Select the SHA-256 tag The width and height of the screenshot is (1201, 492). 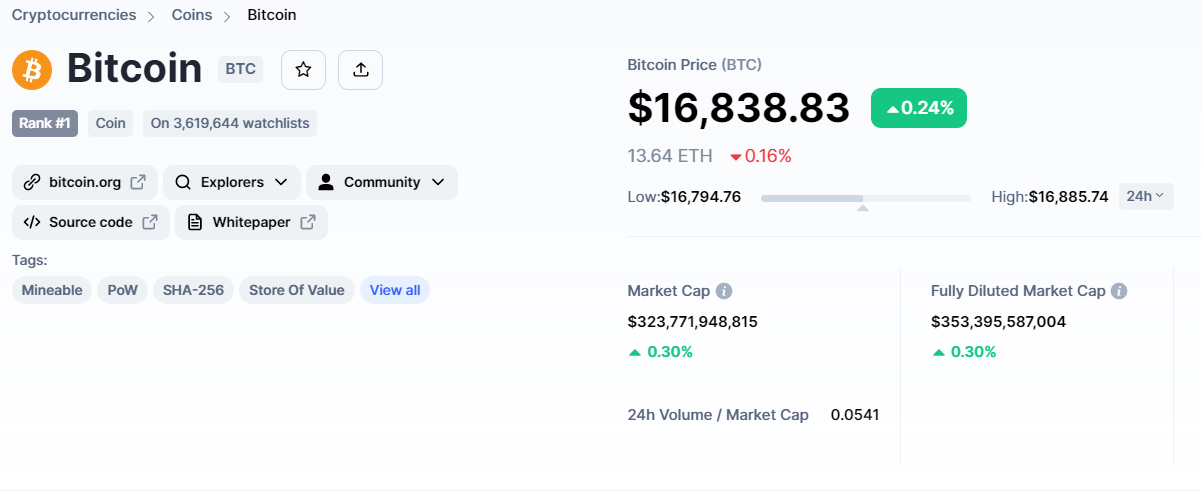pyautogui.click(x=194, y=290)
